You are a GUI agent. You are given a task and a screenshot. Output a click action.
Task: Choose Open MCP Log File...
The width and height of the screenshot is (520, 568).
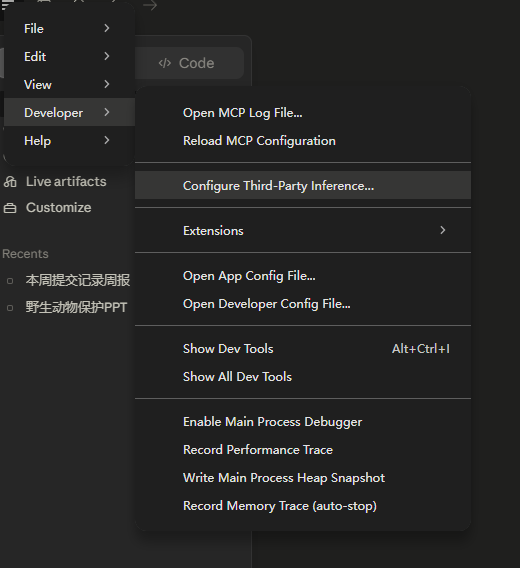303,113
